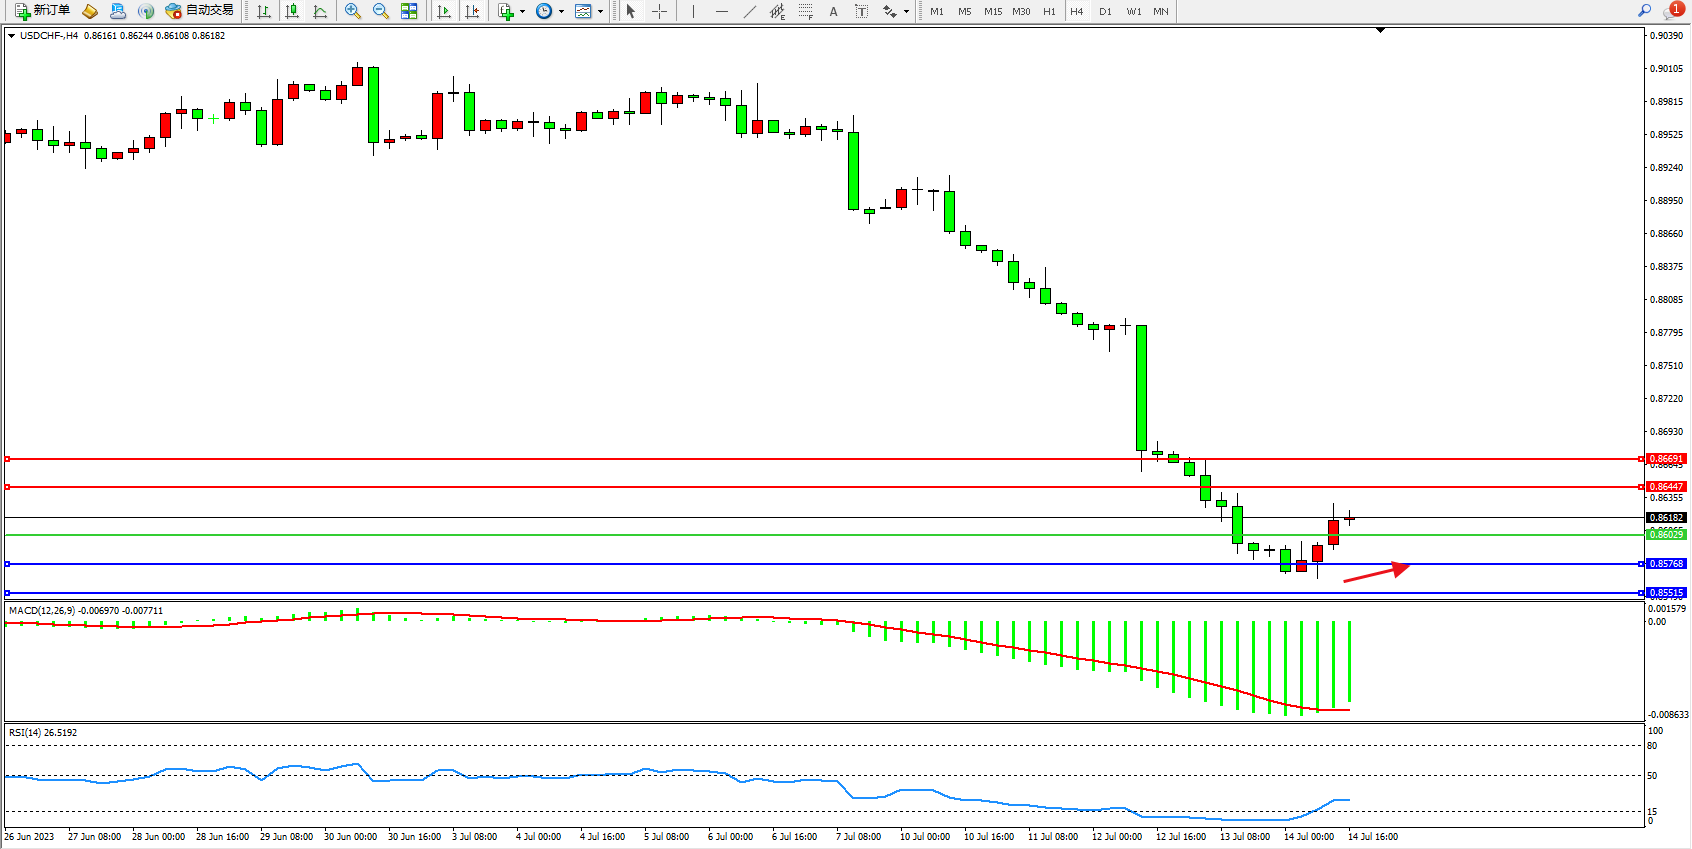Image resolution: width=1692 pixels, height=849 pixels.
Task: Open the periodicity clock dropdown arrow
Action: (x=561, y=12)
